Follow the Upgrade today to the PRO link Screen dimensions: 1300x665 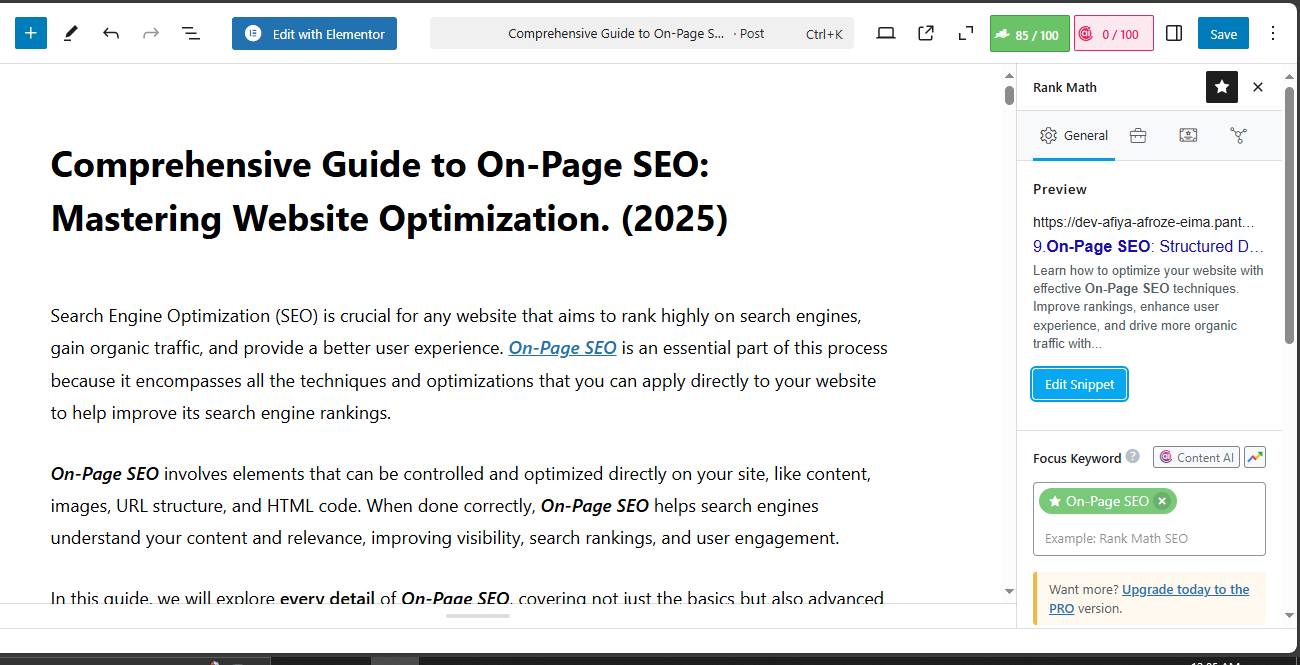(1185, 589)
